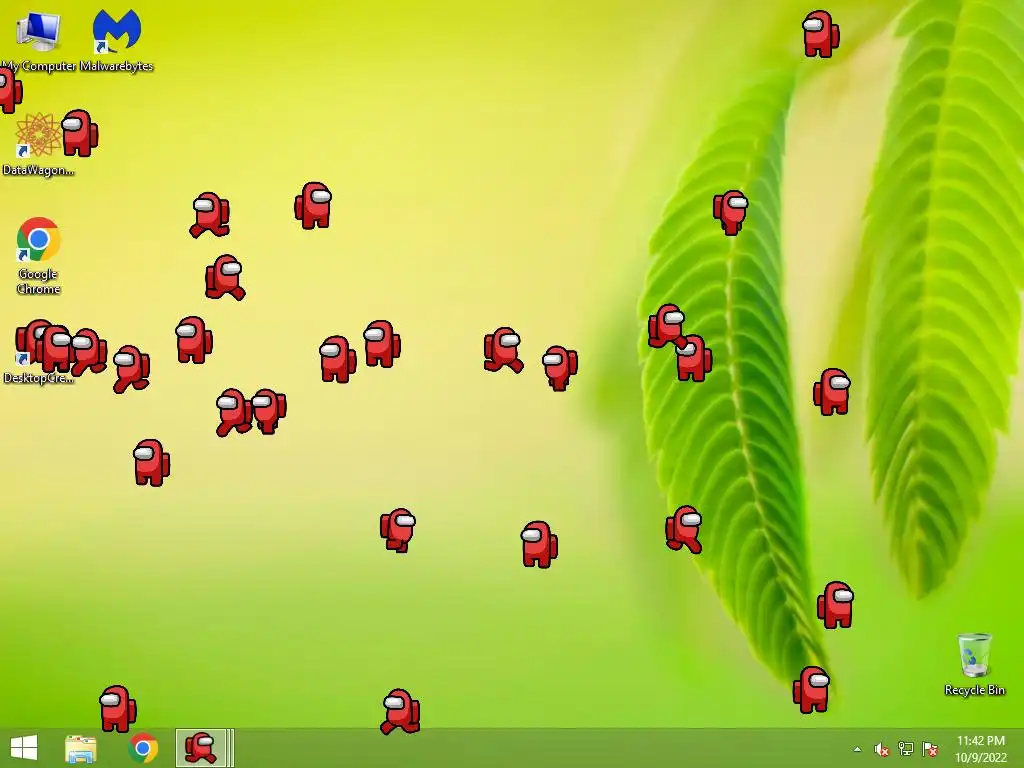1024x768 pixels.
Task: Select the DesktopGre... desktop shortcut label
Action: [39, 378]
